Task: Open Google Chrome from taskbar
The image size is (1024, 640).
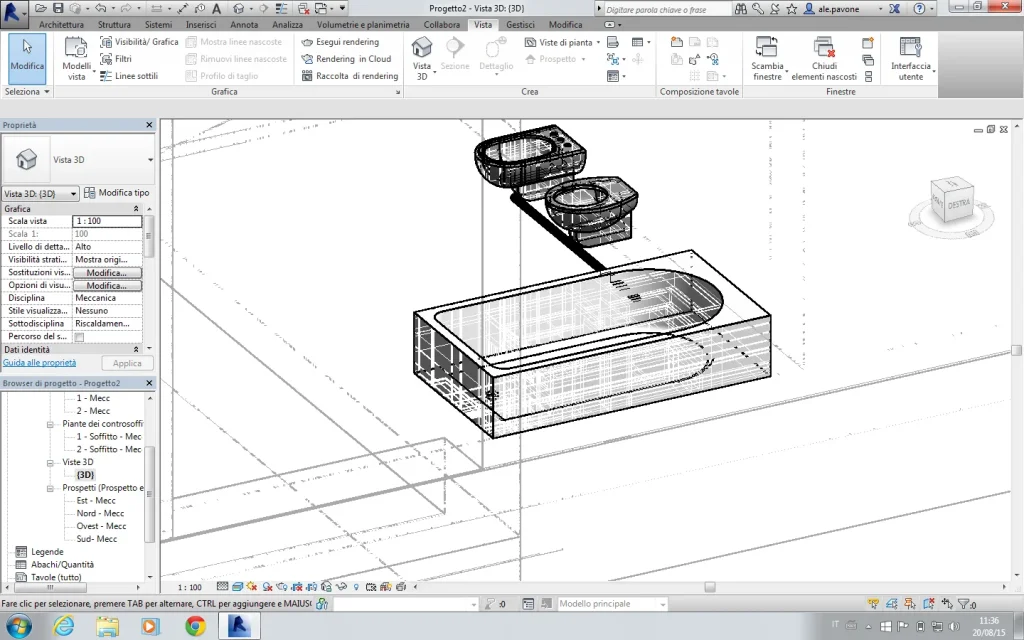Action: tap(195, 626)
